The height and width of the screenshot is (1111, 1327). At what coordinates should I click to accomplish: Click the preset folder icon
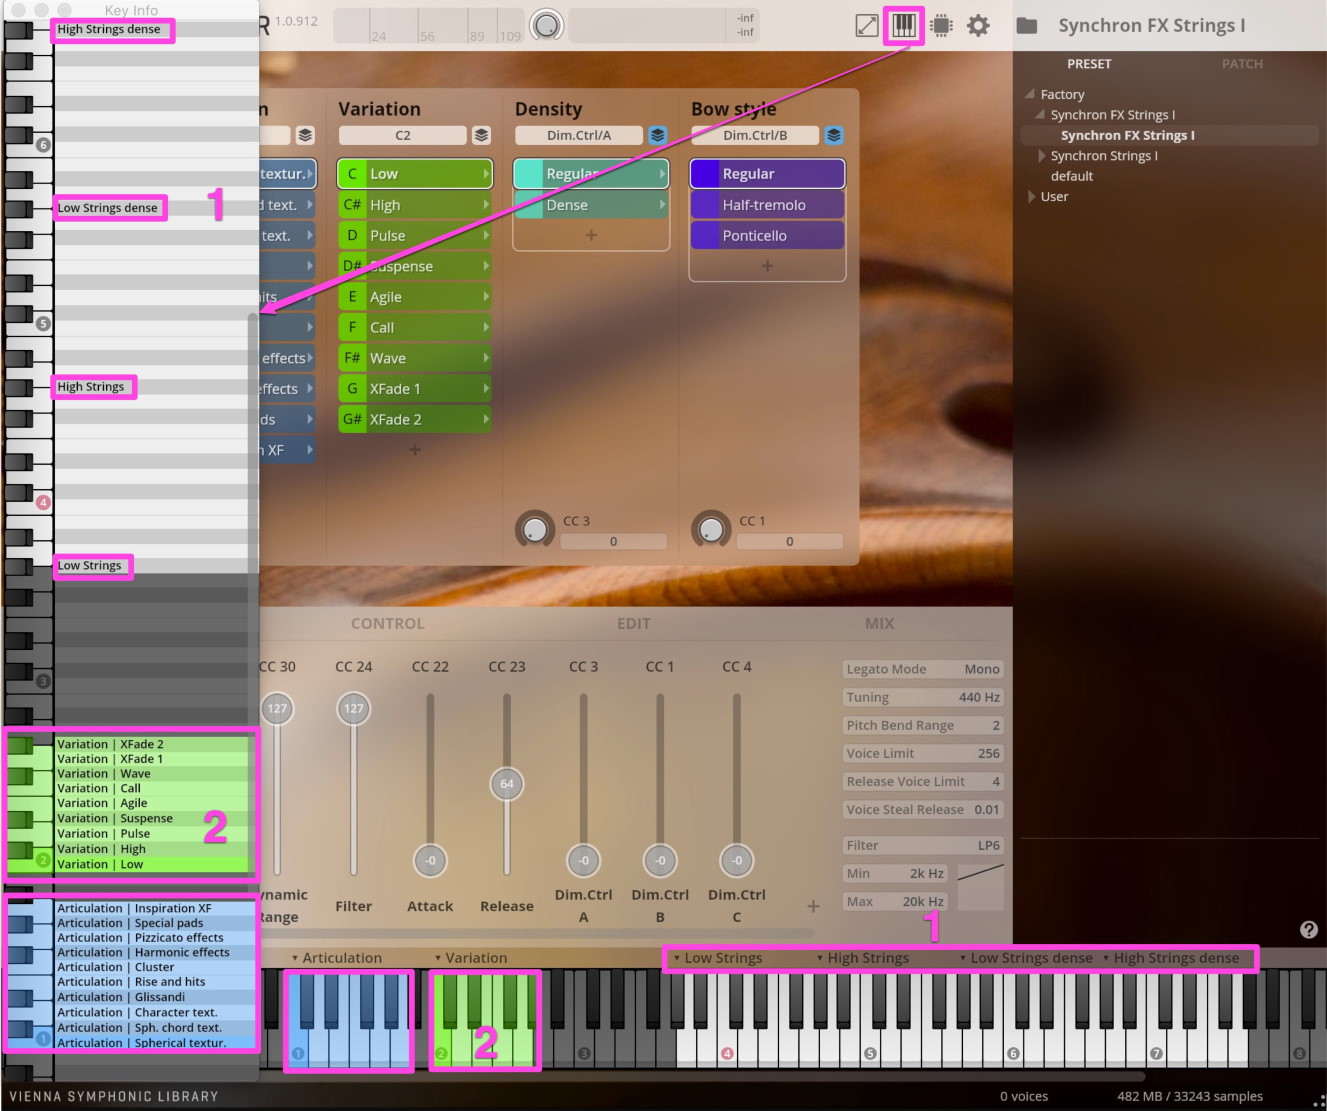point(1027,26)
